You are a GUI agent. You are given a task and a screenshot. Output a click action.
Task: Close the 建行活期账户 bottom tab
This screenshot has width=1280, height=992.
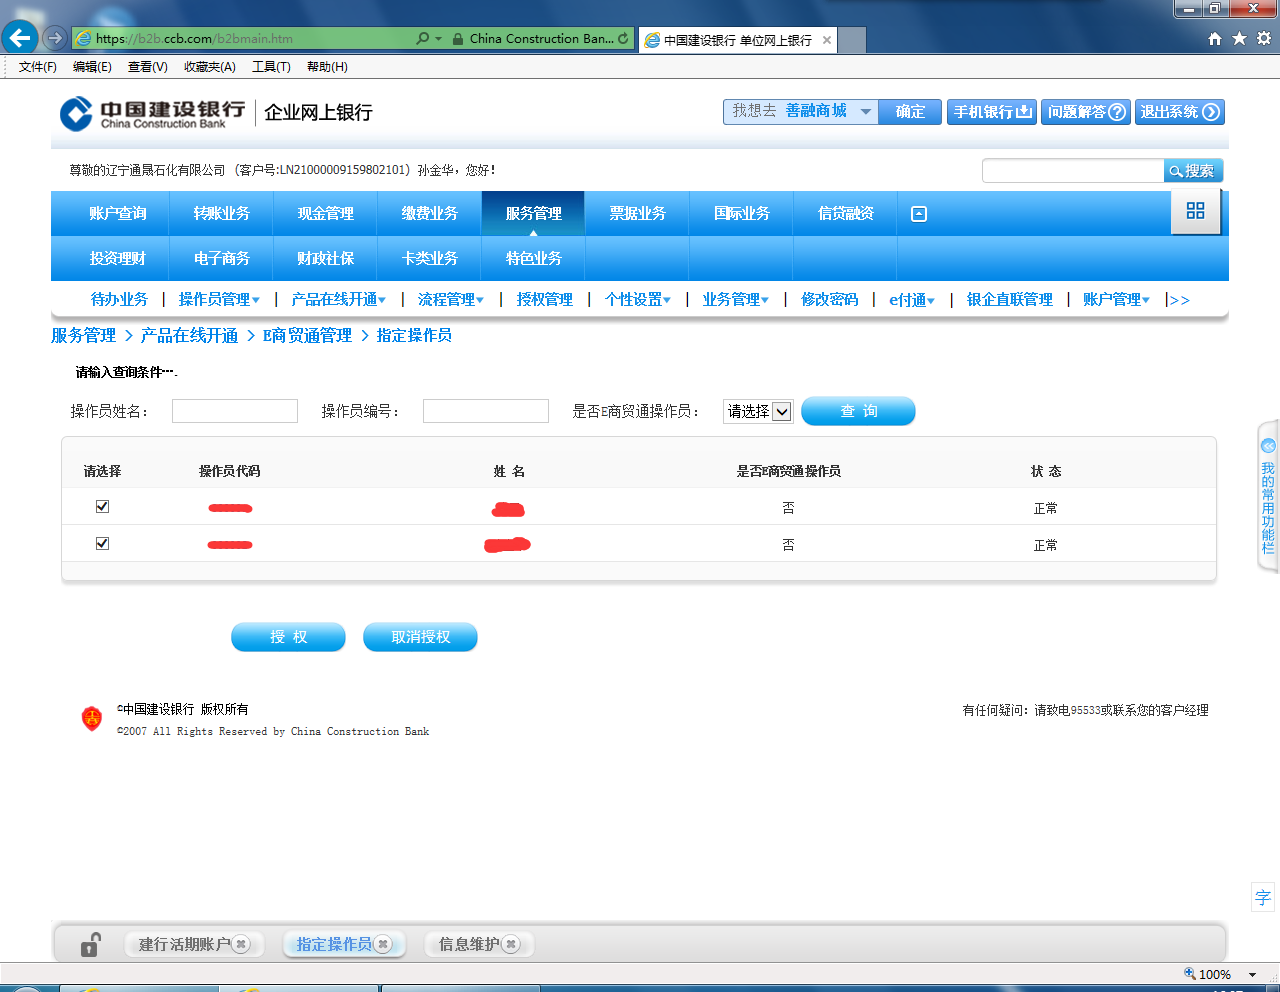[241, 944]
